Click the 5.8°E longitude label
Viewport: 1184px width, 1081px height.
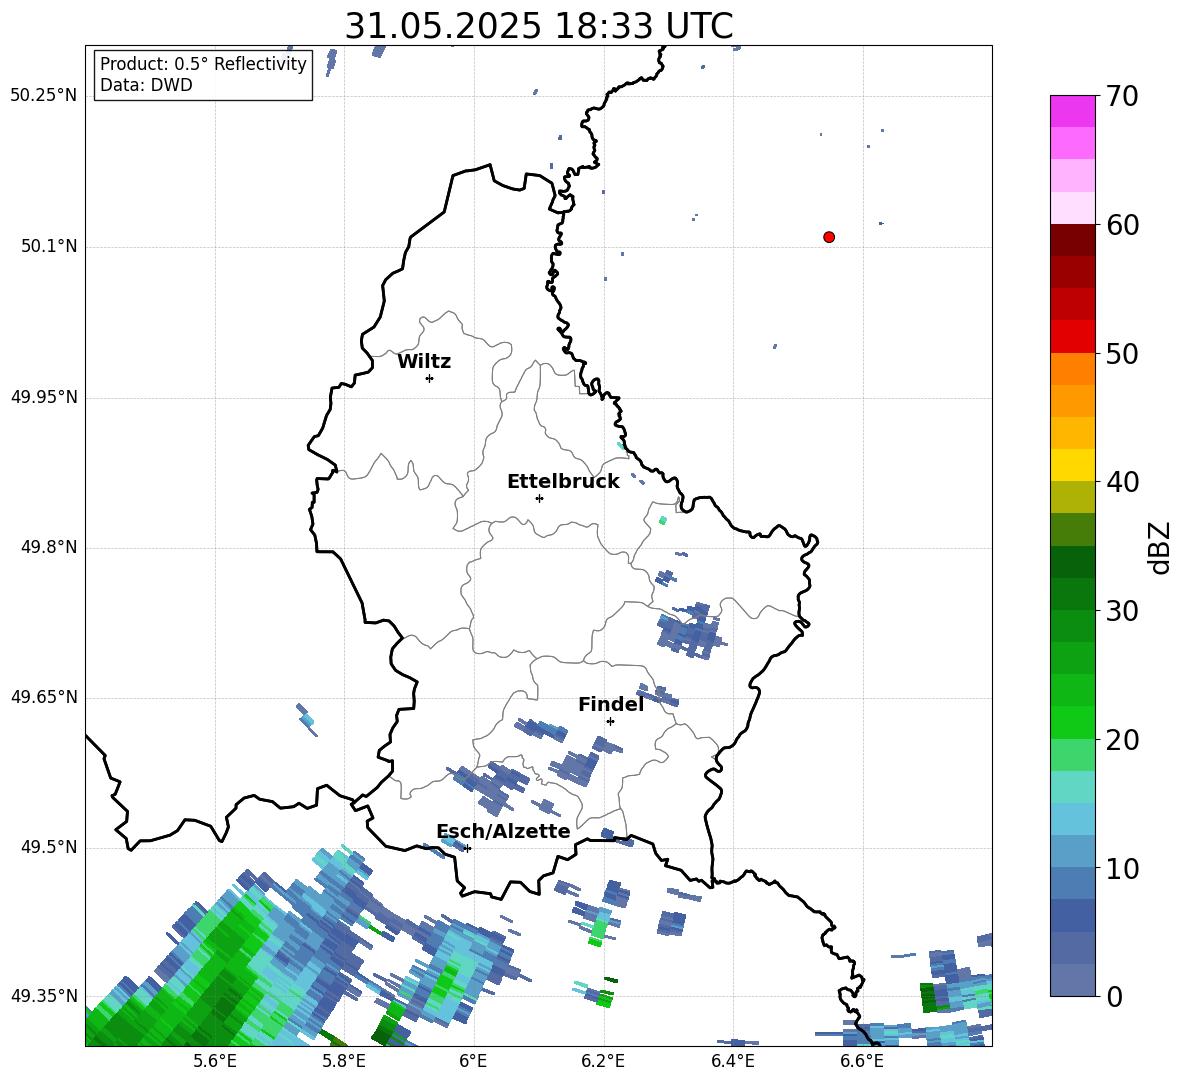click(x=344, y=1061)
